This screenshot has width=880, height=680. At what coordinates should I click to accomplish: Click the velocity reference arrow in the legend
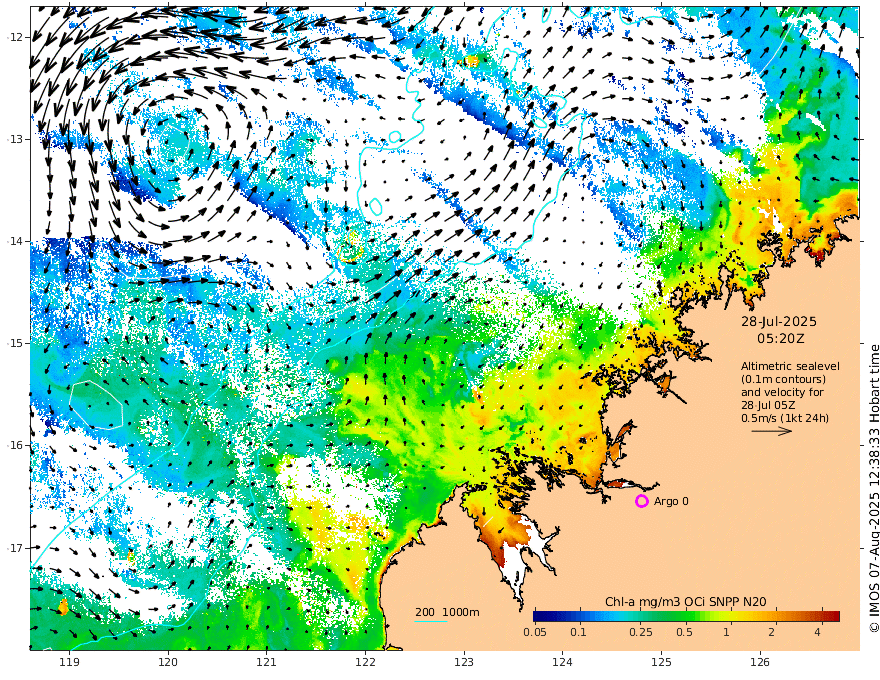point(772,431)
